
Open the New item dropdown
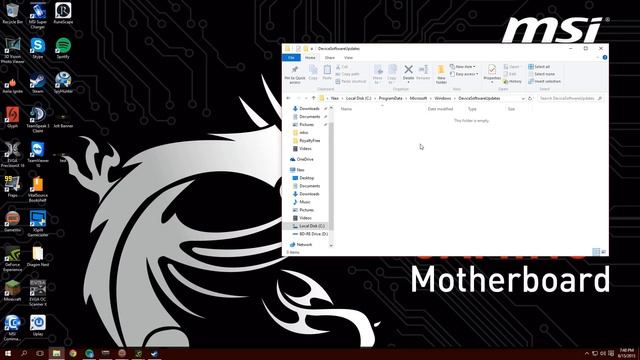pos(462,67)
